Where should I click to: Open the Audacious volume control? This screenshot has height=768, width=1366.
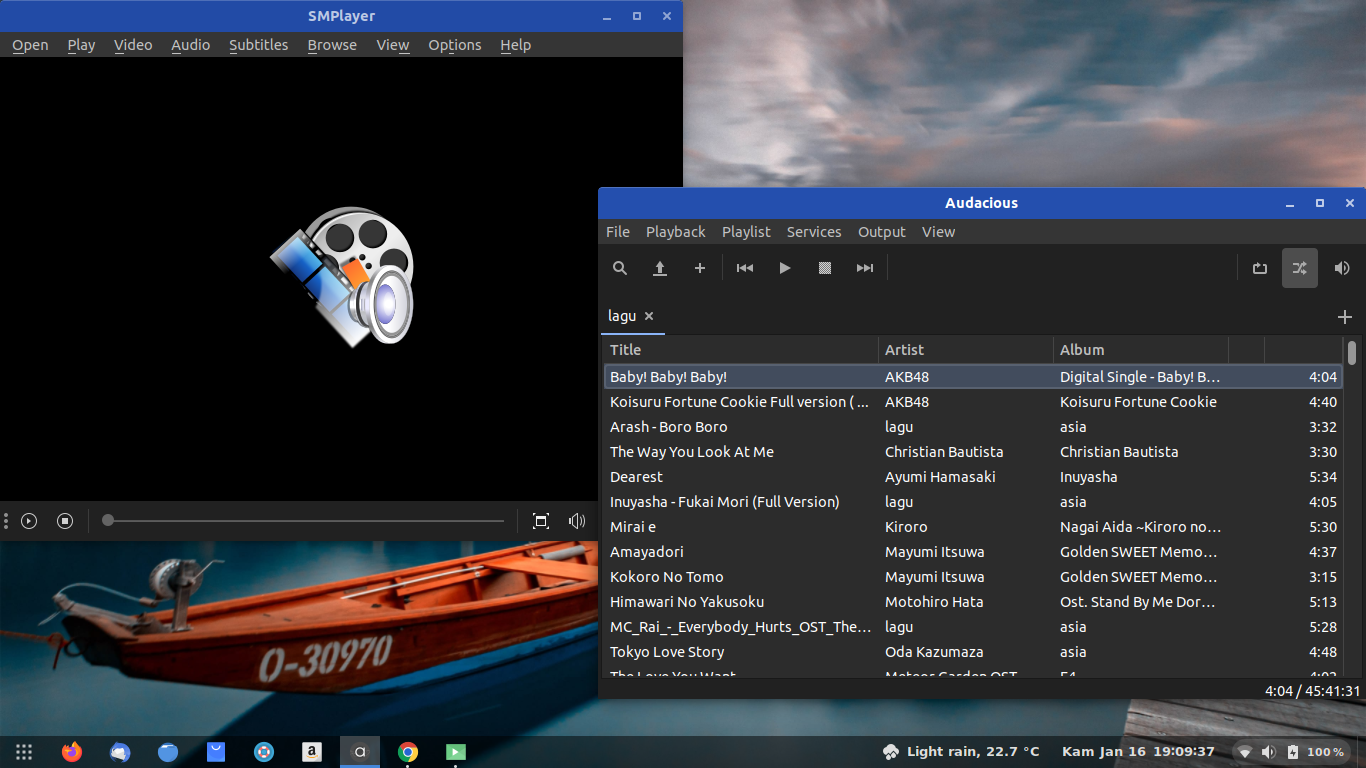(1342, 268)
